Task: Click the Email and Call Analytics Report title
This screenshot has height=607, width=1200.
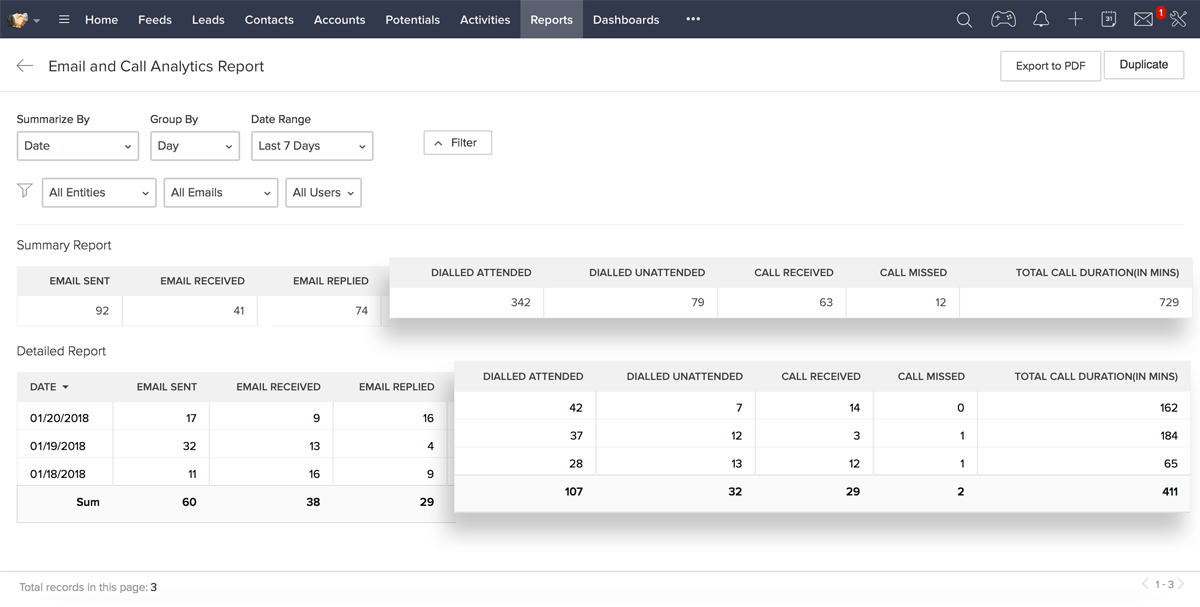Action: pos(156,66)
